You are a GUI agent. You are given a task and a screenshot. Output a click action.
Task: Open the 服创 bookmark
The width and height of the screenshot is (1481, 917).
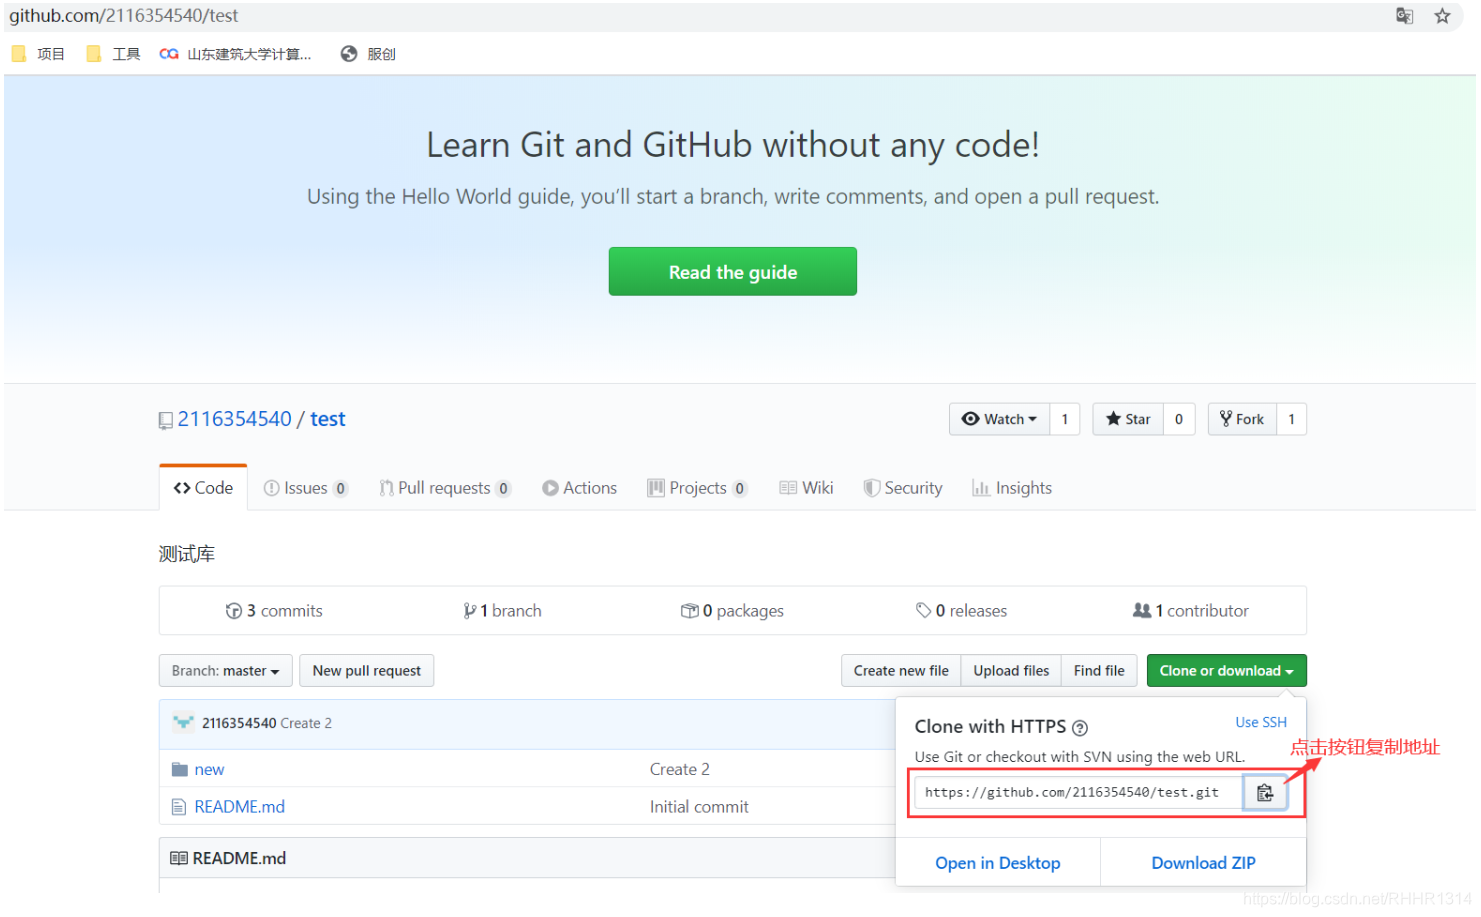(x=368, y=54)
